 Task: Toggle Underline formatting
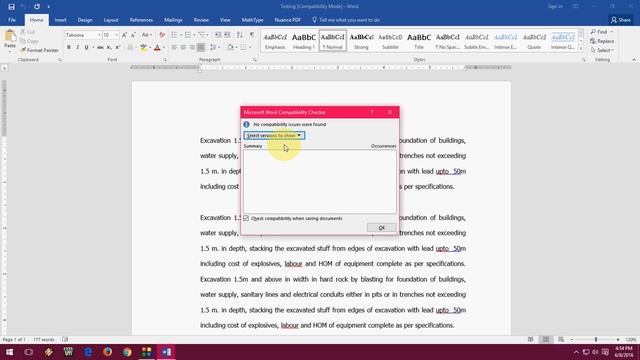(x=86, y=48)
